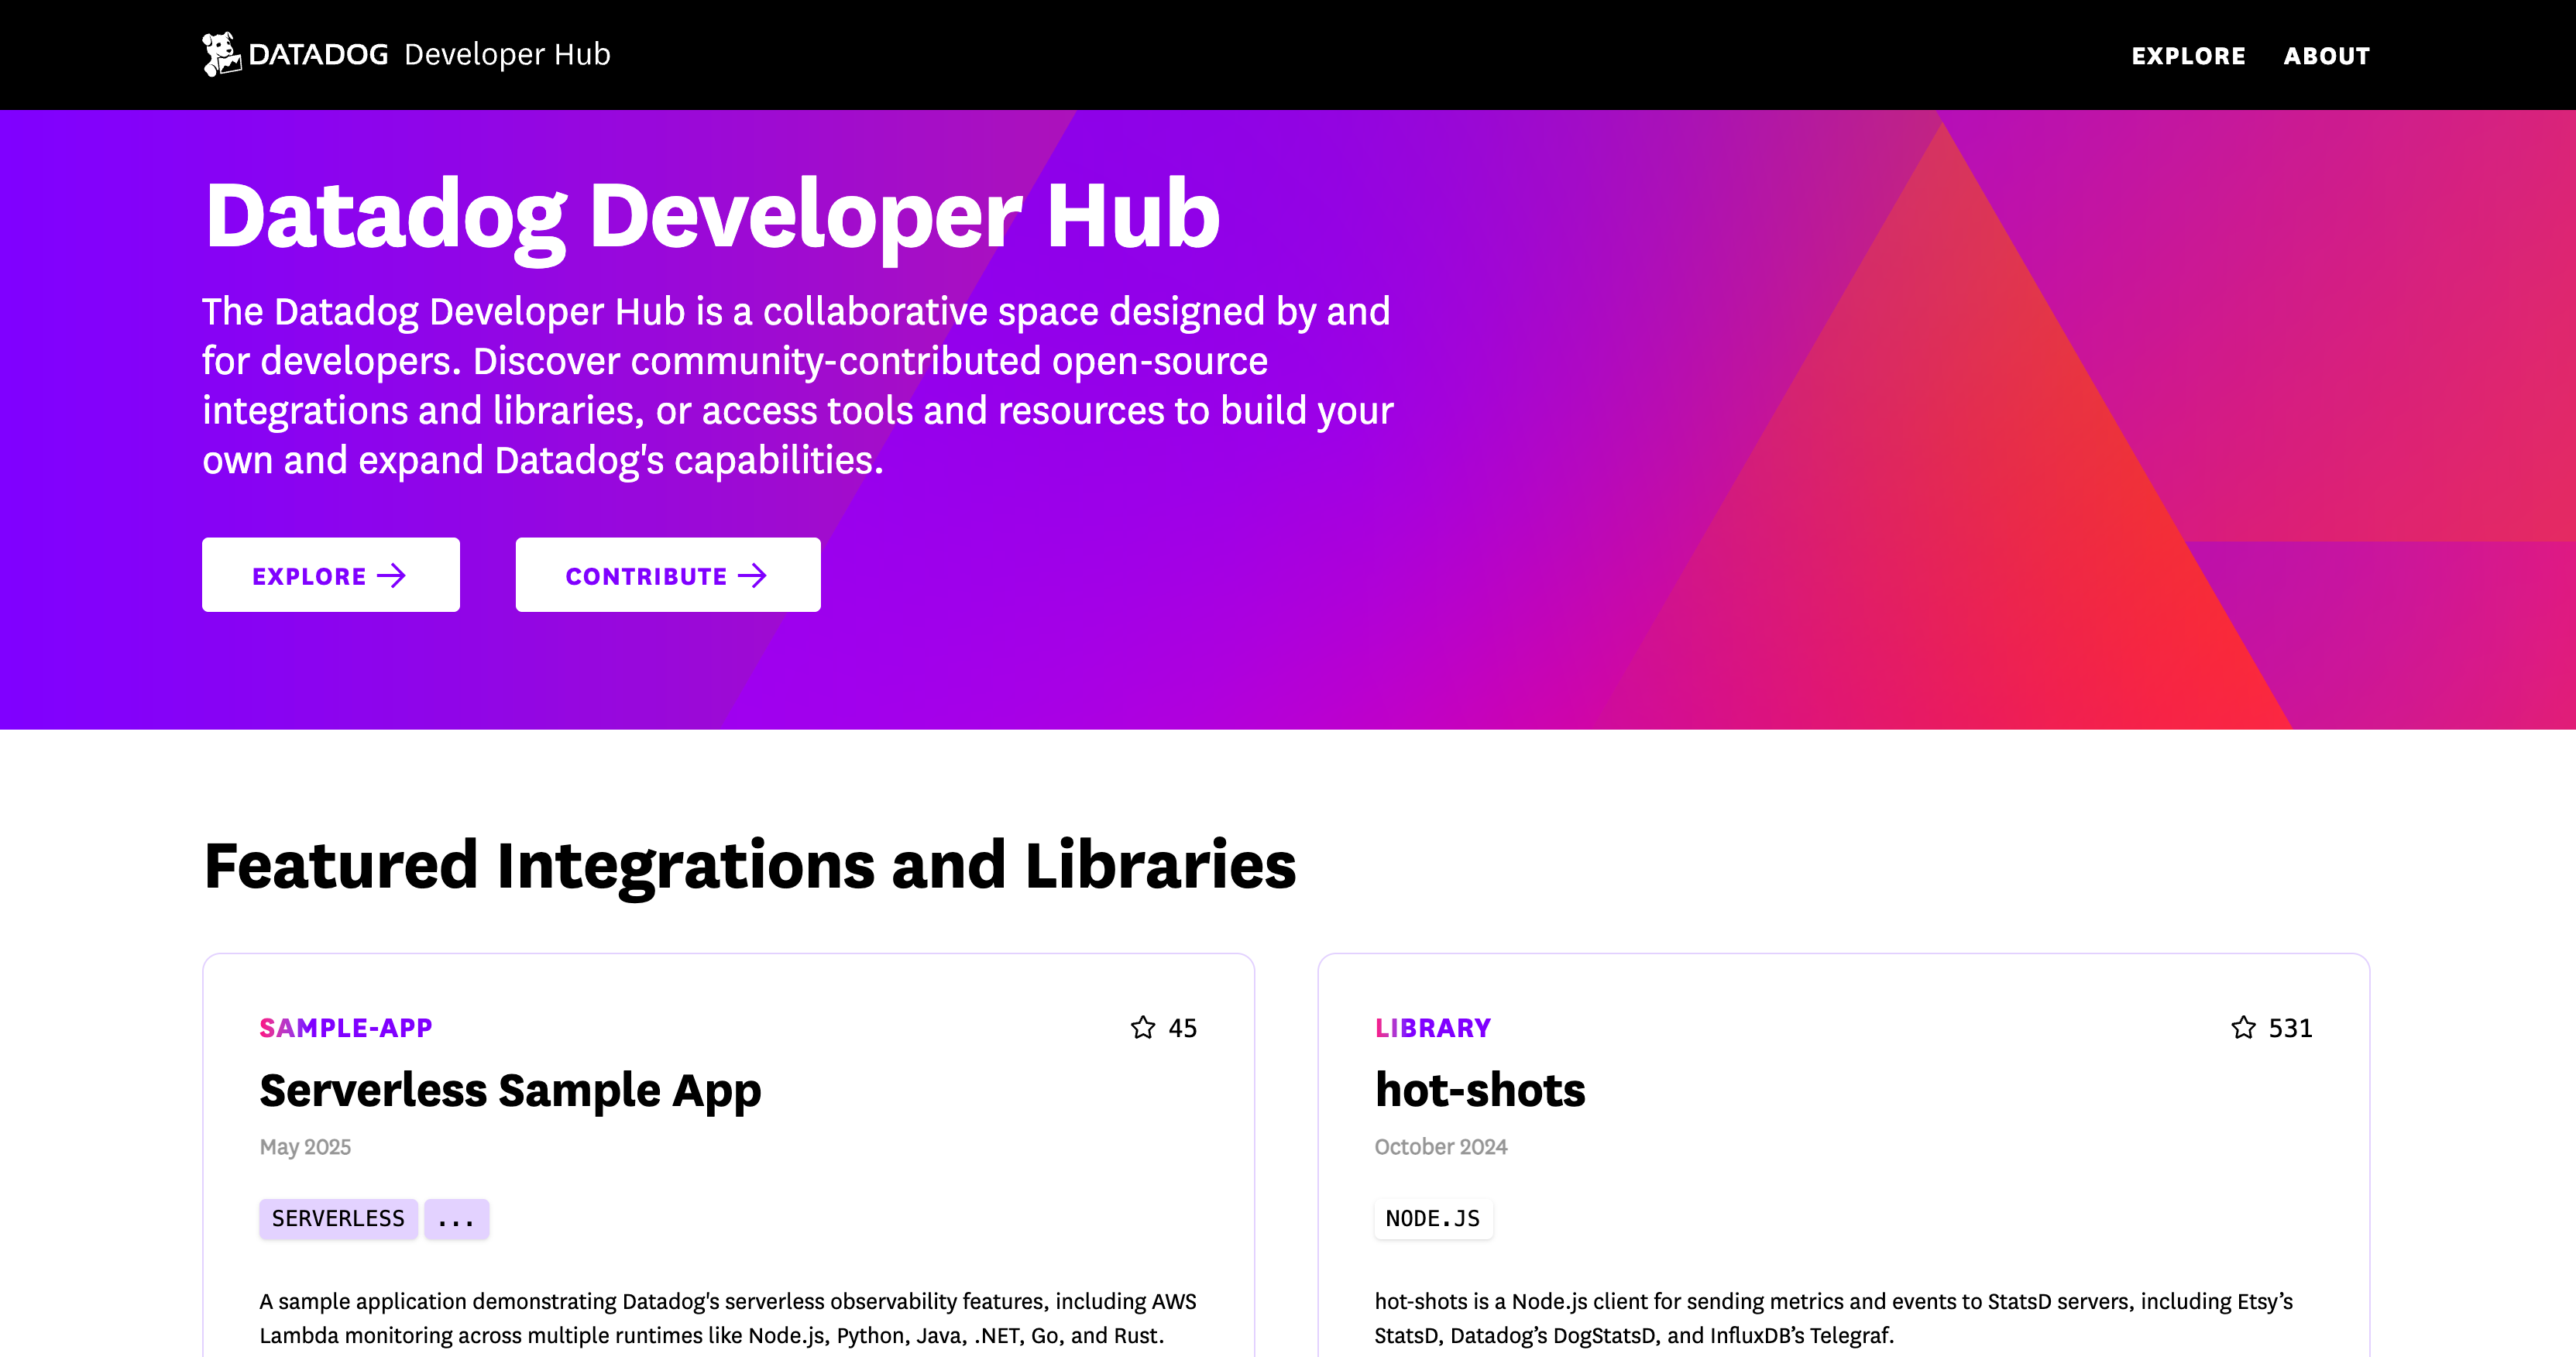Image resolution: width=2576 pixels, height=1357 pixels.
Task: Select the SERVERLESS tag chip
Action: (x=338, y=1218)
